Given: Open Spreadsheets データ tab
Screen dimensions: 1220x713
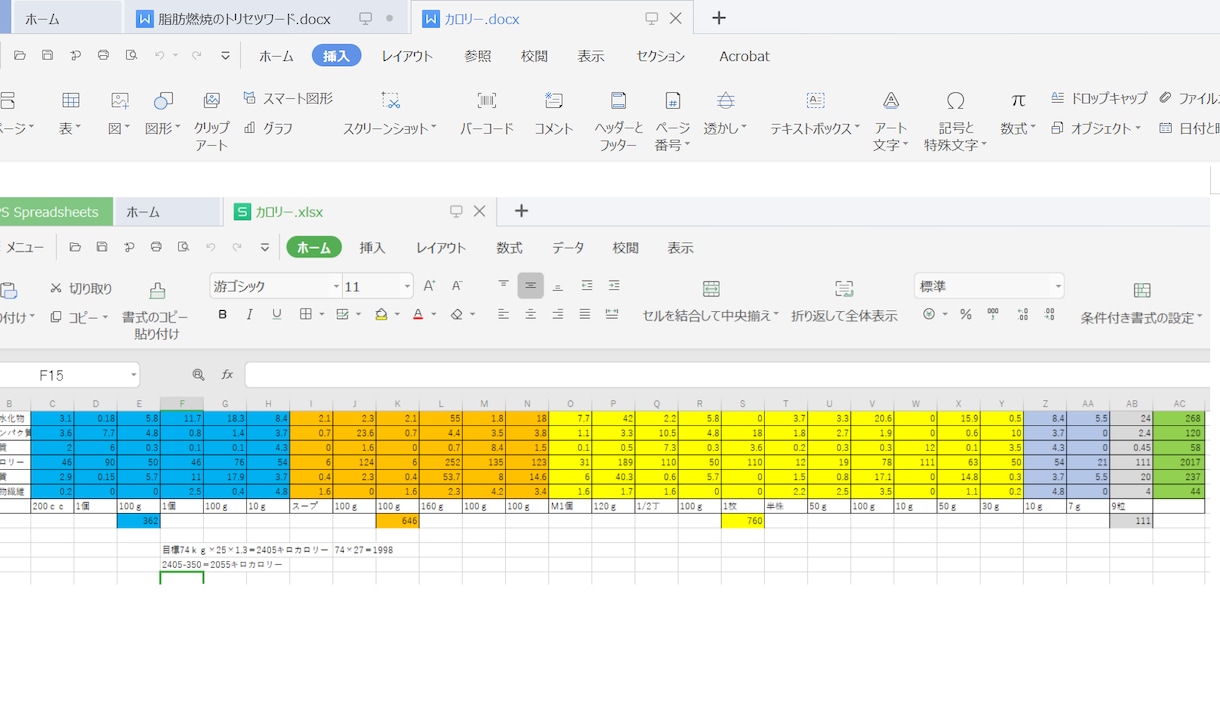Looking at the screenshot, I should pos(568,247).
